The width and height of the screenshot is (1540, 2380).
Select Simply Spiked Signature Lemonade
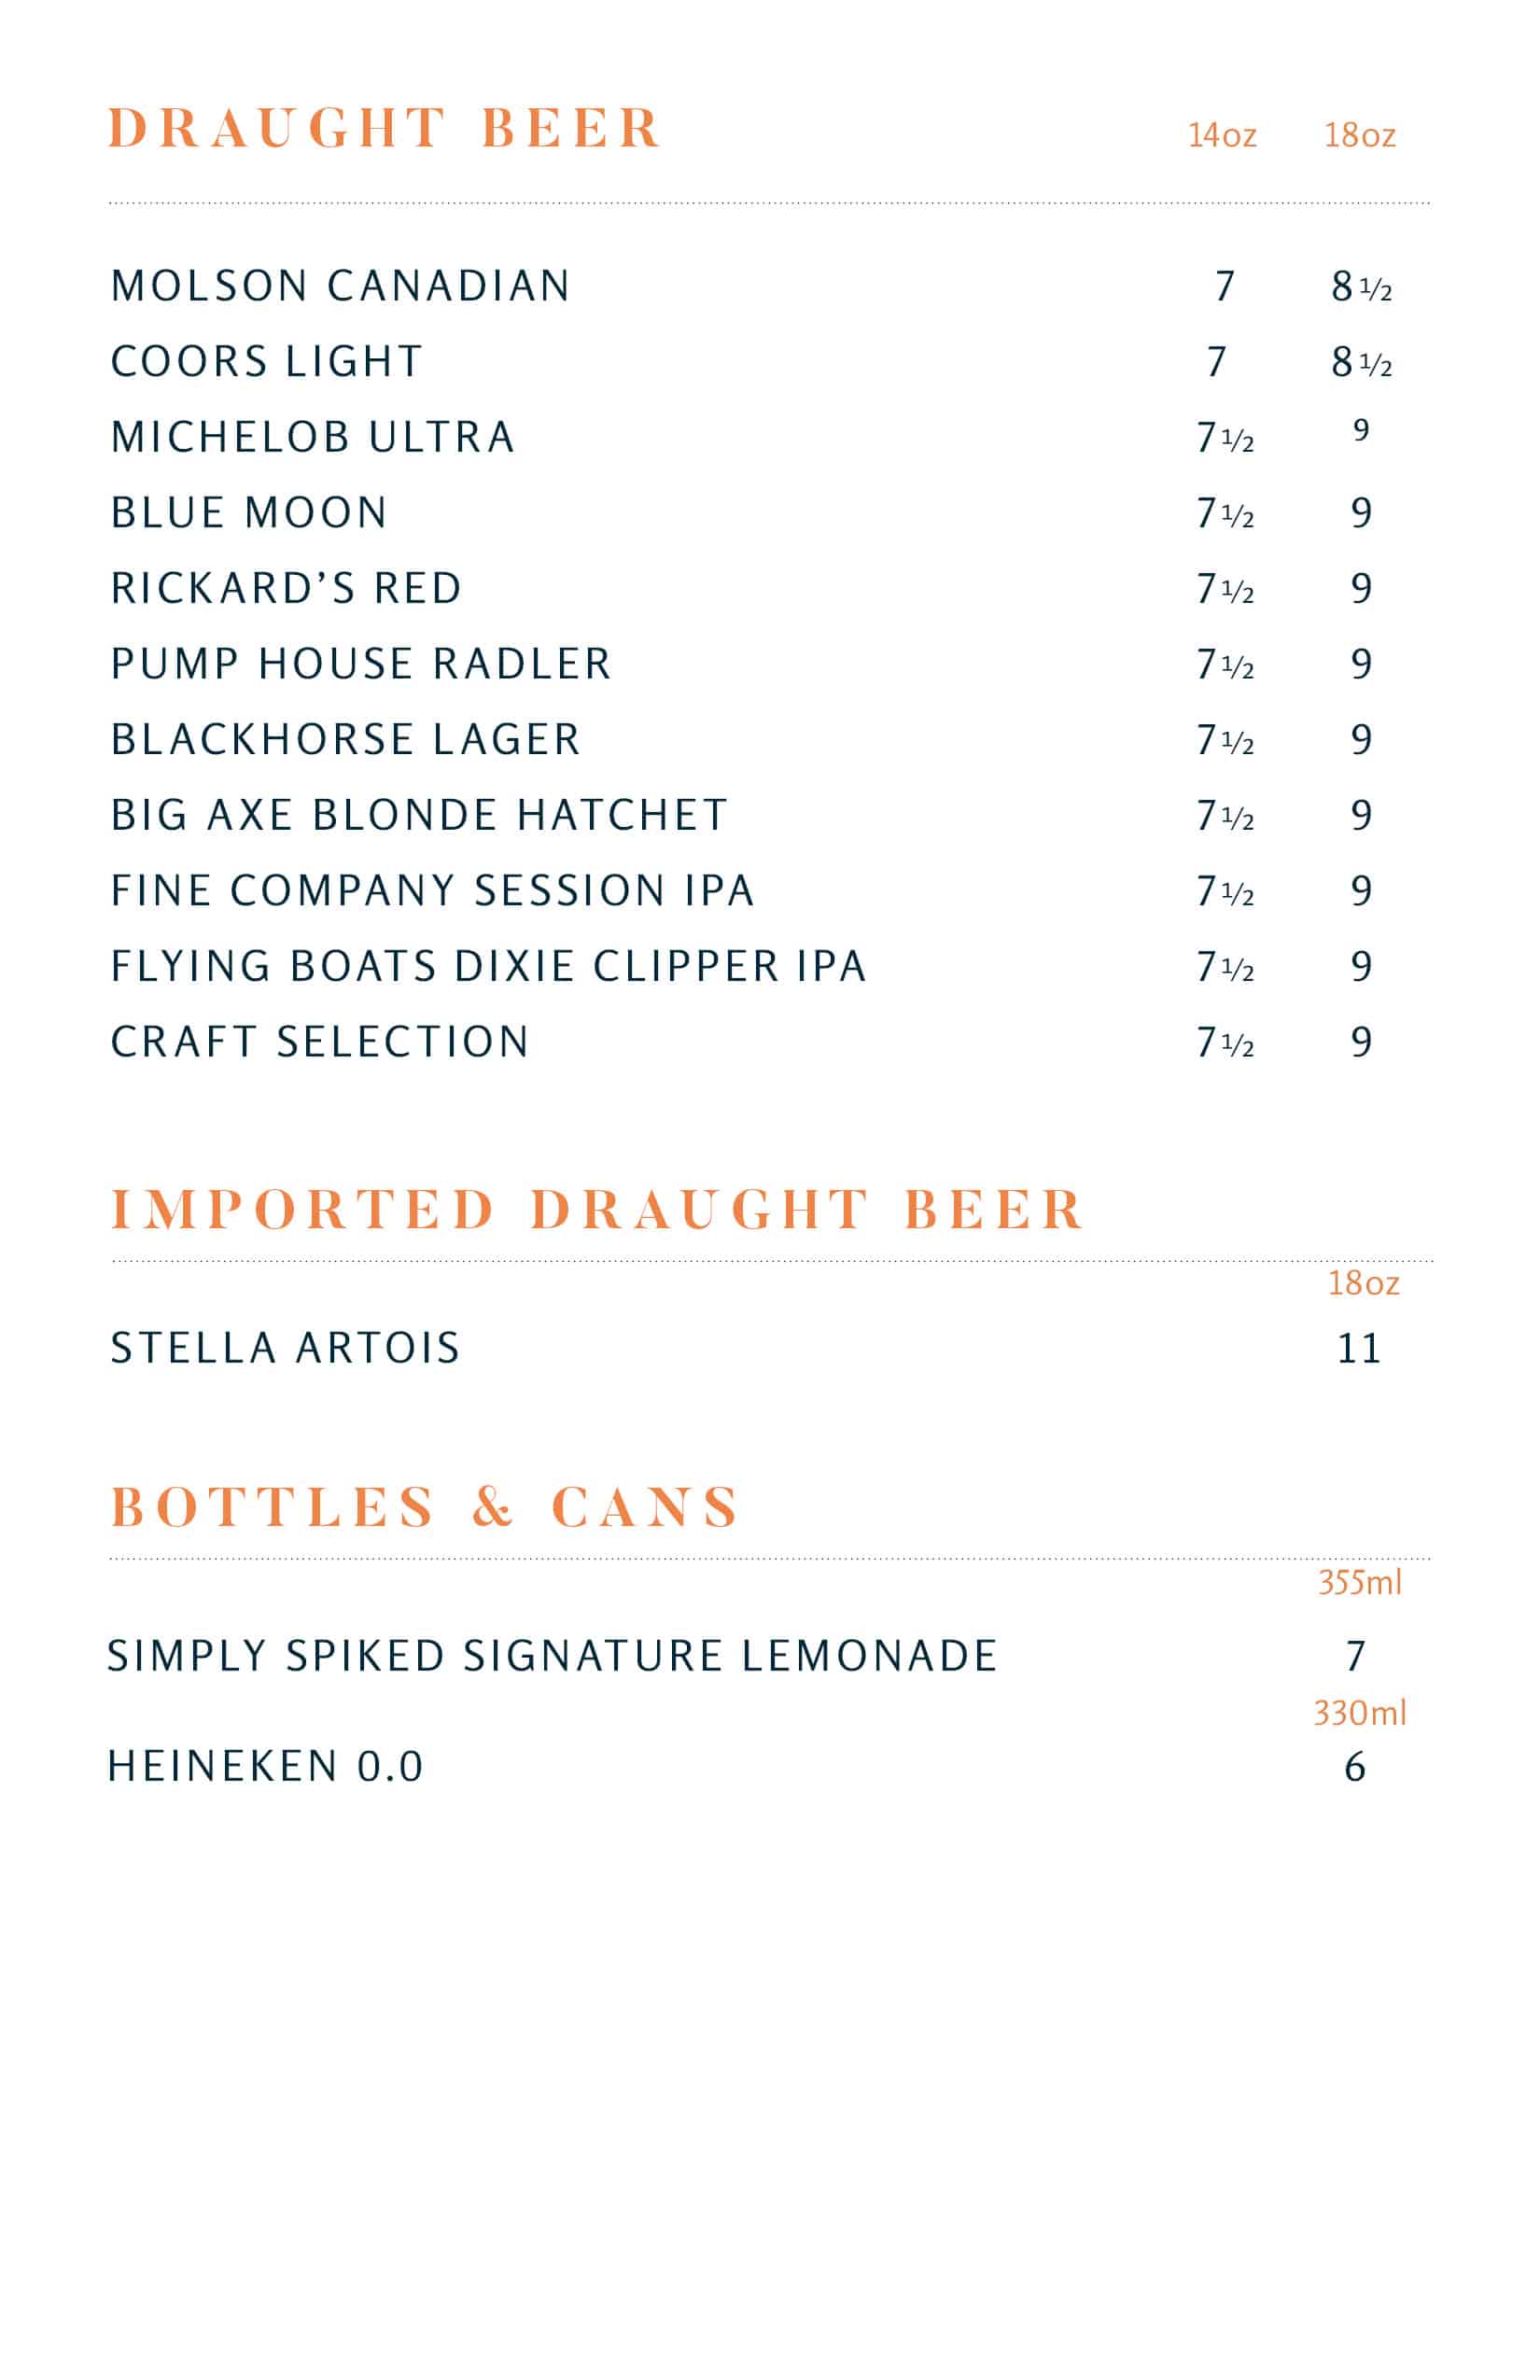(552, 1656)
